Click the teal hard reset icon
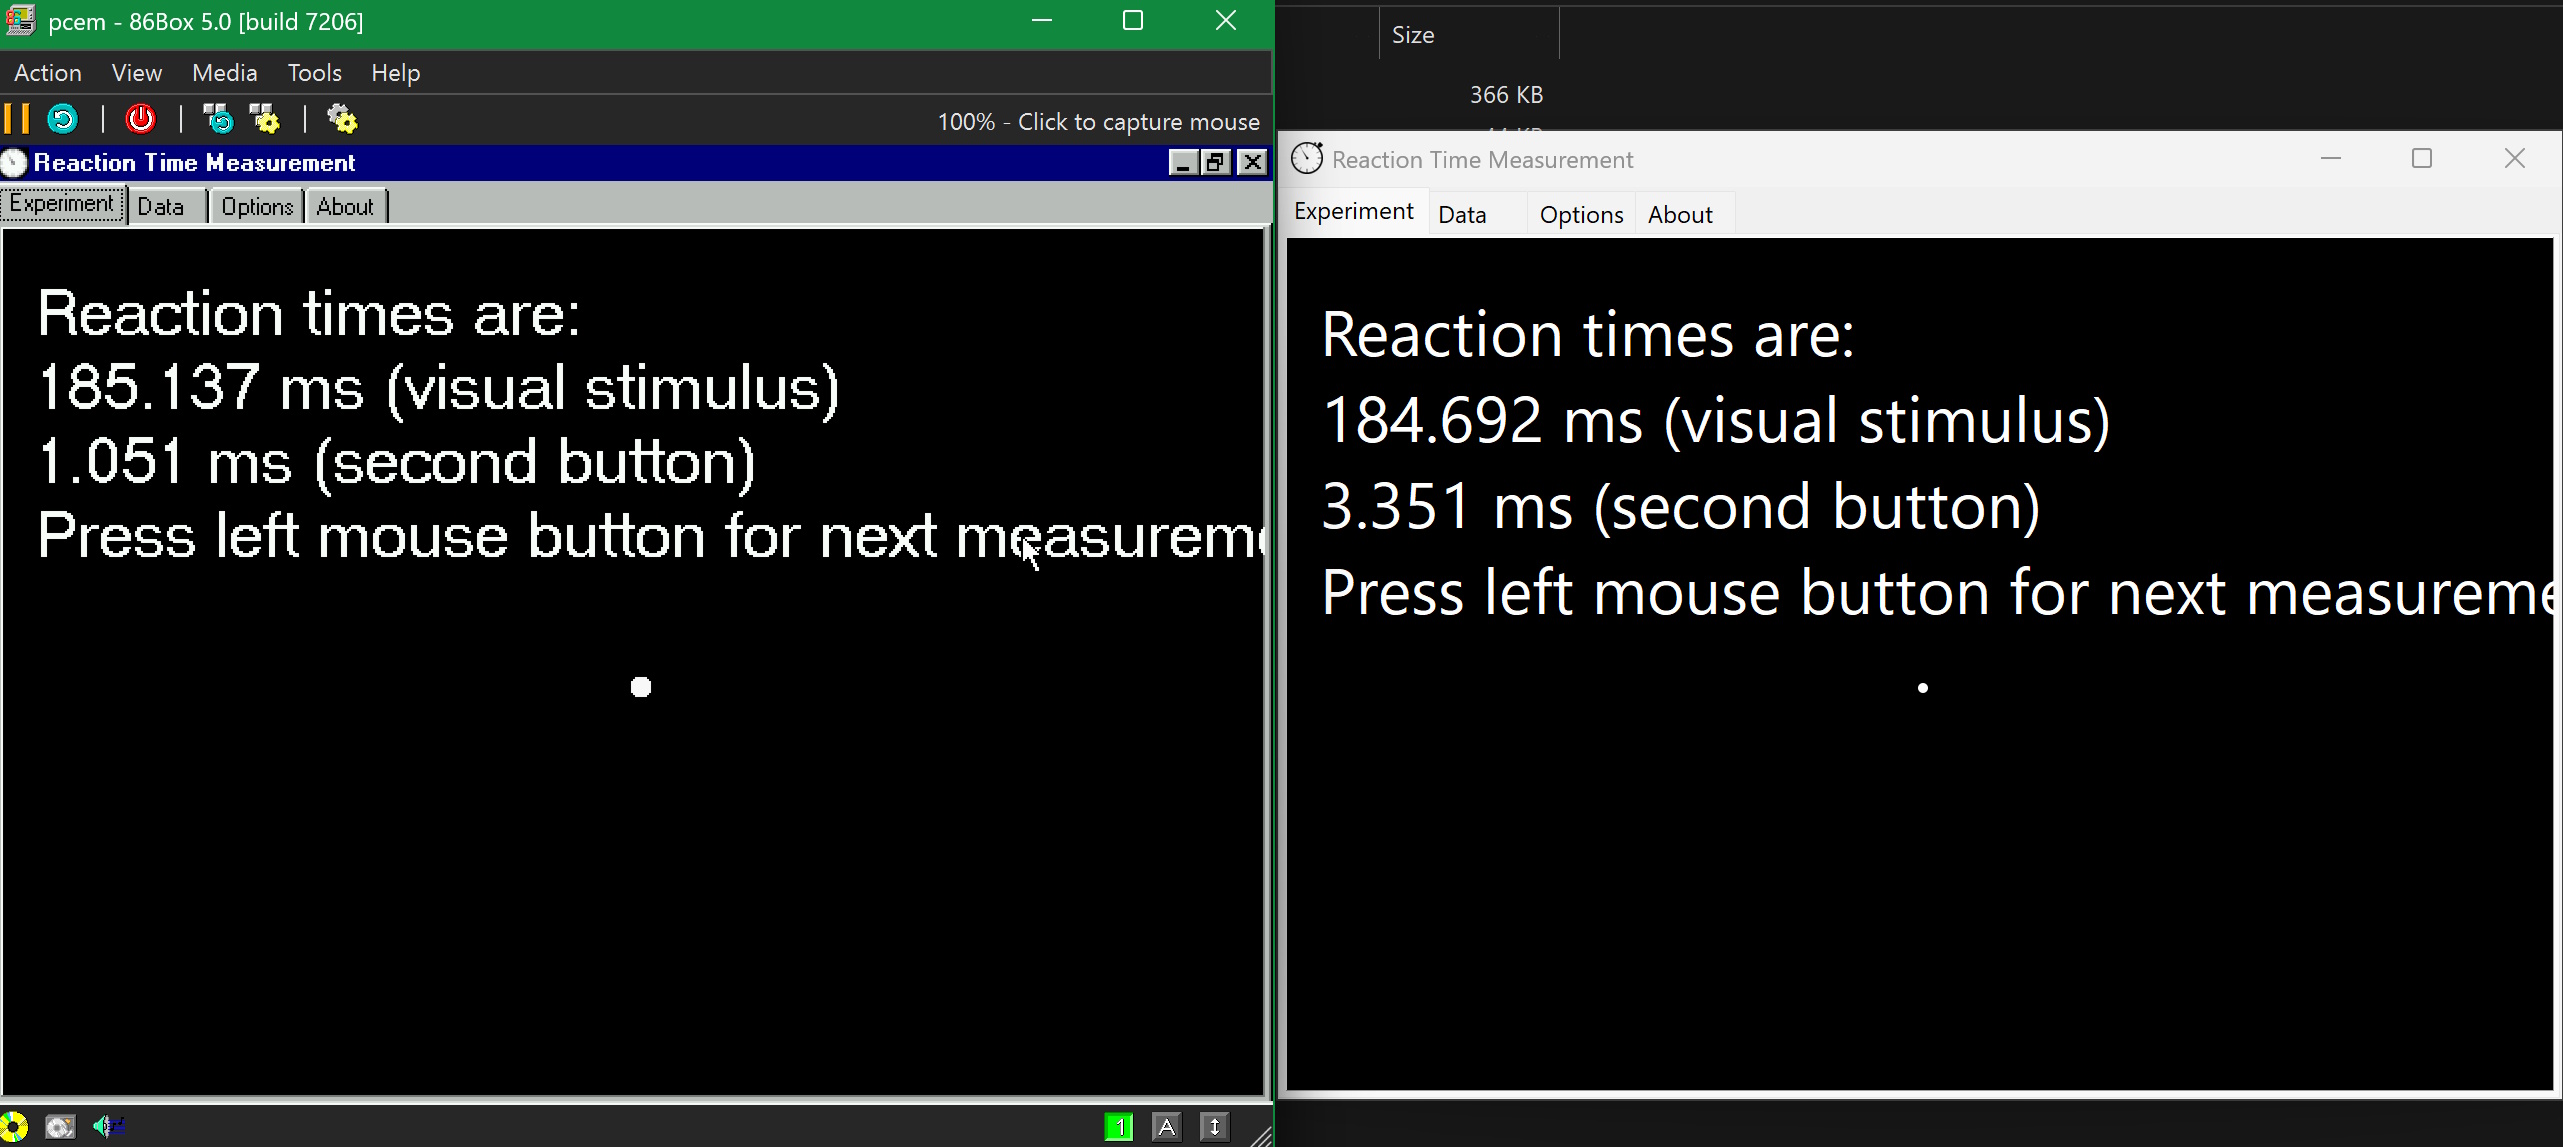This screenshot has height=1147, width=2563. (x=63, y=119)
